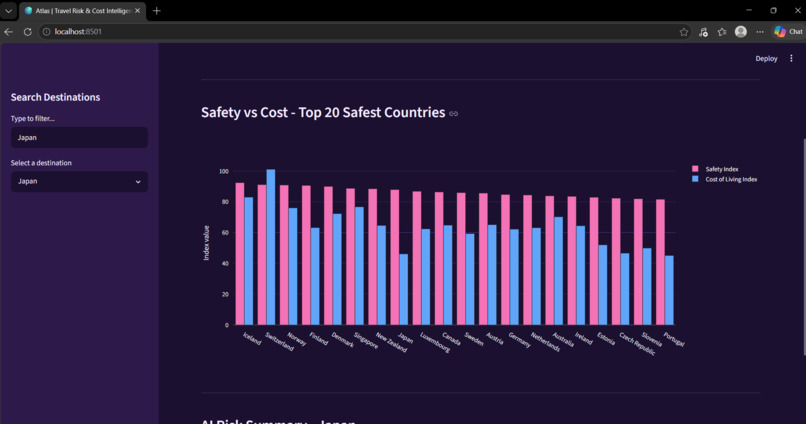
Task: Click the pink Safety Index legend swatch
Action: [695, 169]
